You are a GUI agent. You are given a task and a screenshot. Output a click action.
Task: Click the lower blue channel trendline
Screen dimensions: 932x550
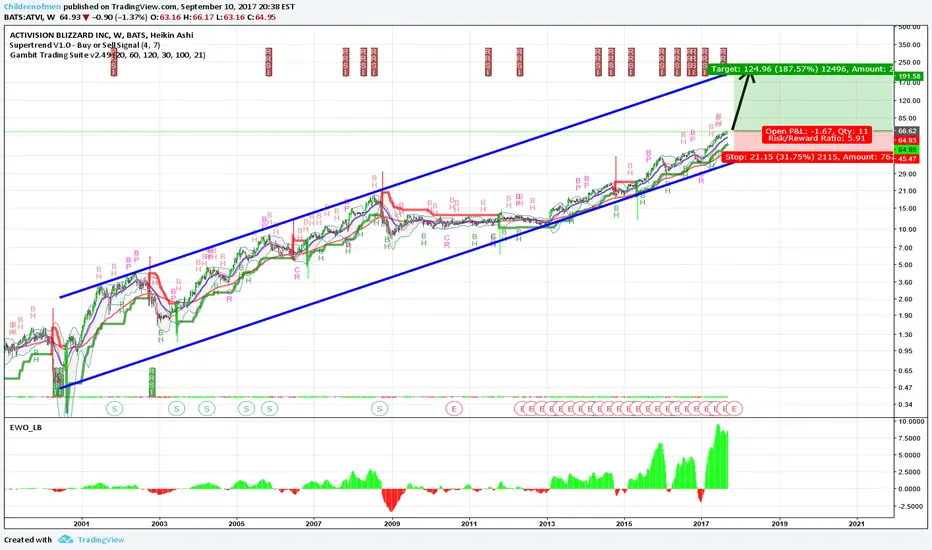pyautogui.click(x=398, y=275)
